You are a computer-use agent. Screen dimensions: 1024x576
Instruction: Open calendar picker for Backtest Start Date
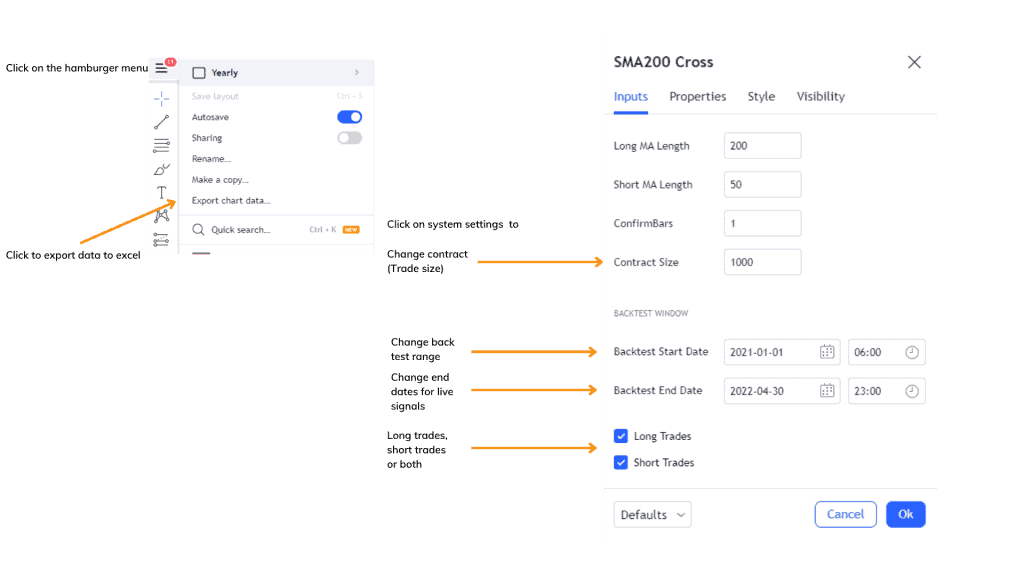tap(827, 352)
